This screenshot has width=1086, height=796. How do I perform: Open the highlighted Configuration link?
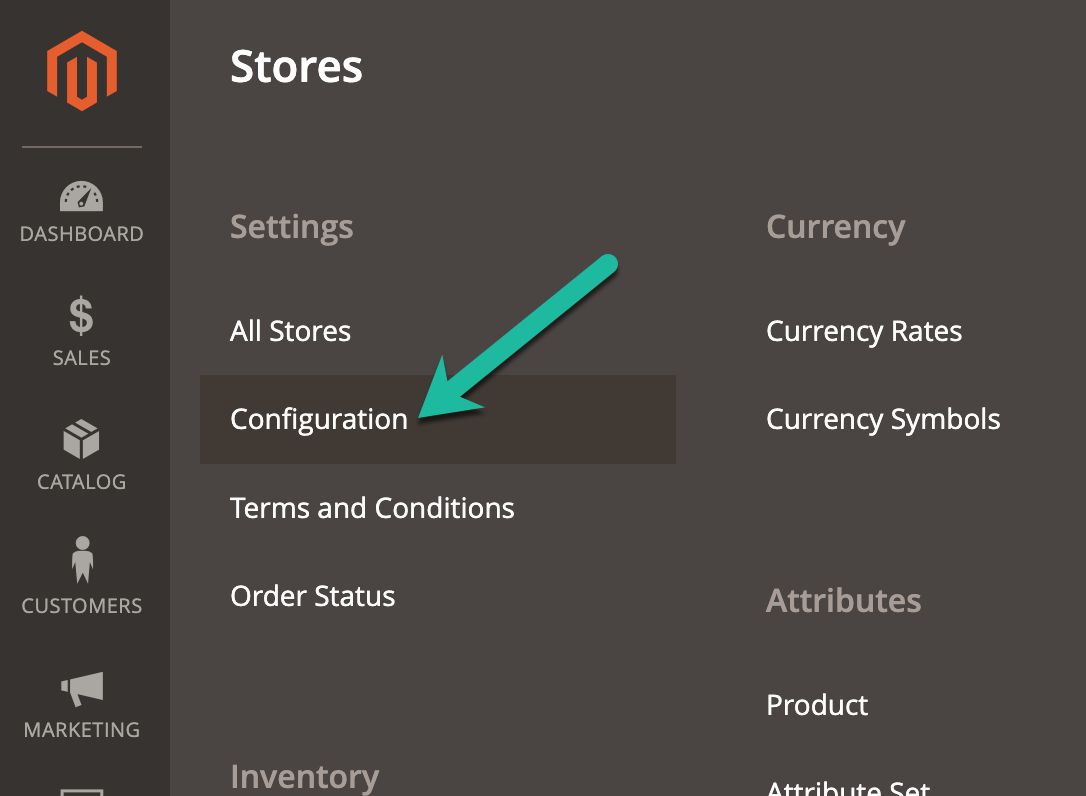coord(318,419)
